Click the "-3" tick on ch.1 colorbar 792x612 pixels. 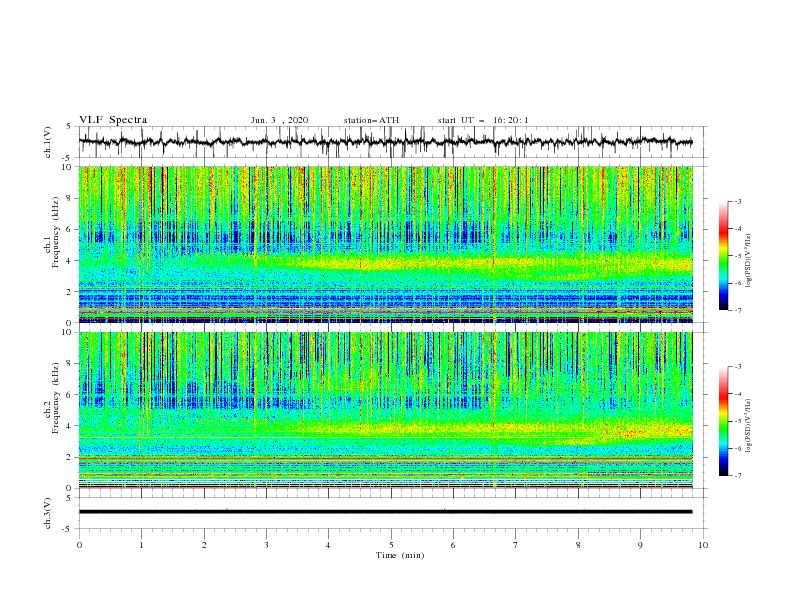737,201
